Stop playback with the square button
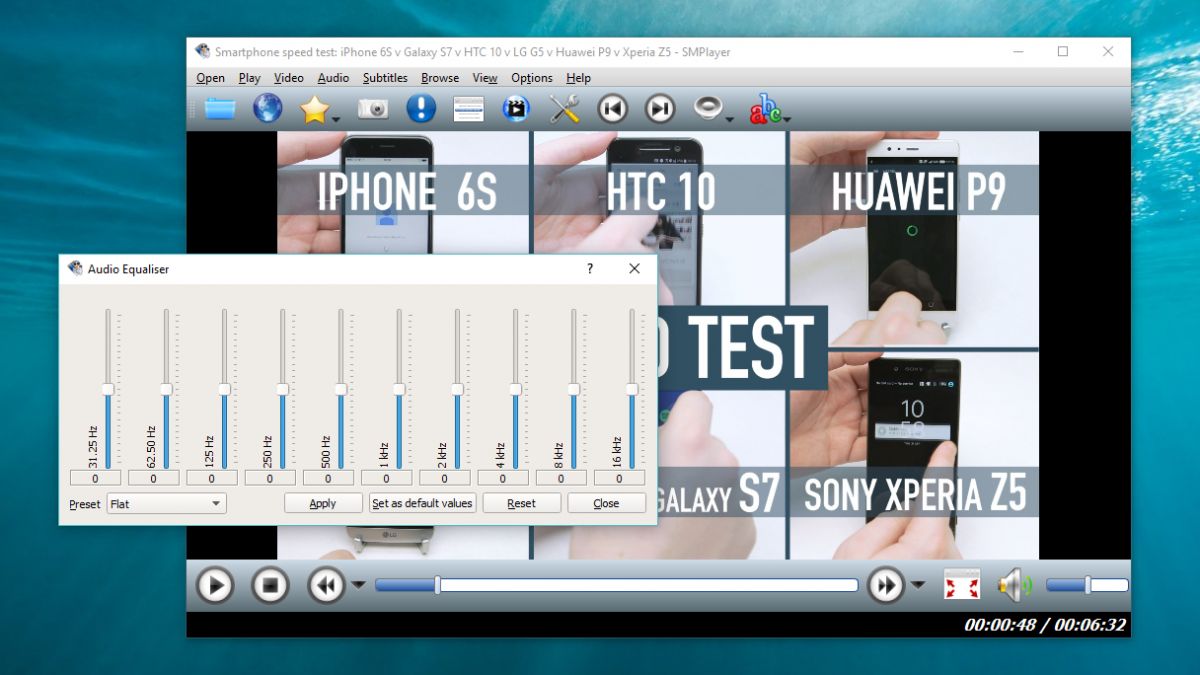1200x675 pixels. coord(269,585)
